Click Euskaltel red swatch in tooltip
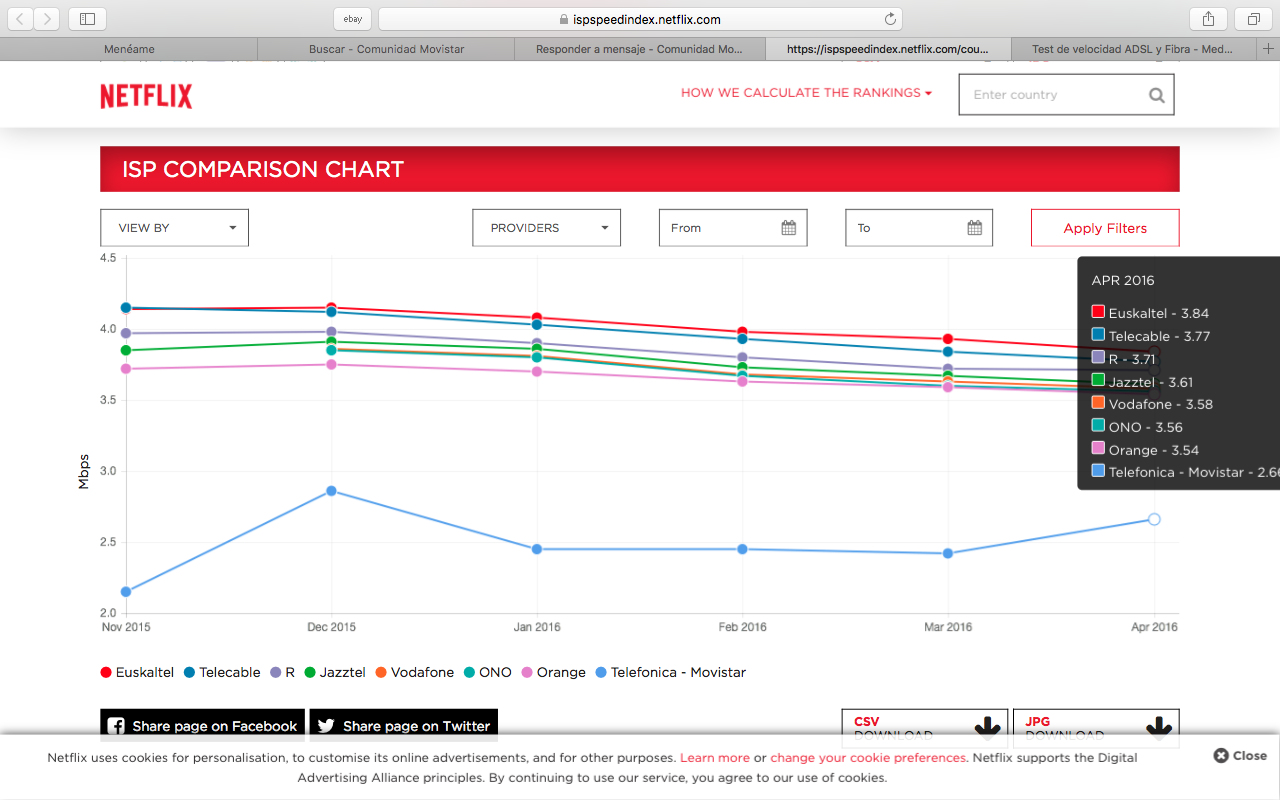Screen dimensions: 1280x800 click(1098, 312)
